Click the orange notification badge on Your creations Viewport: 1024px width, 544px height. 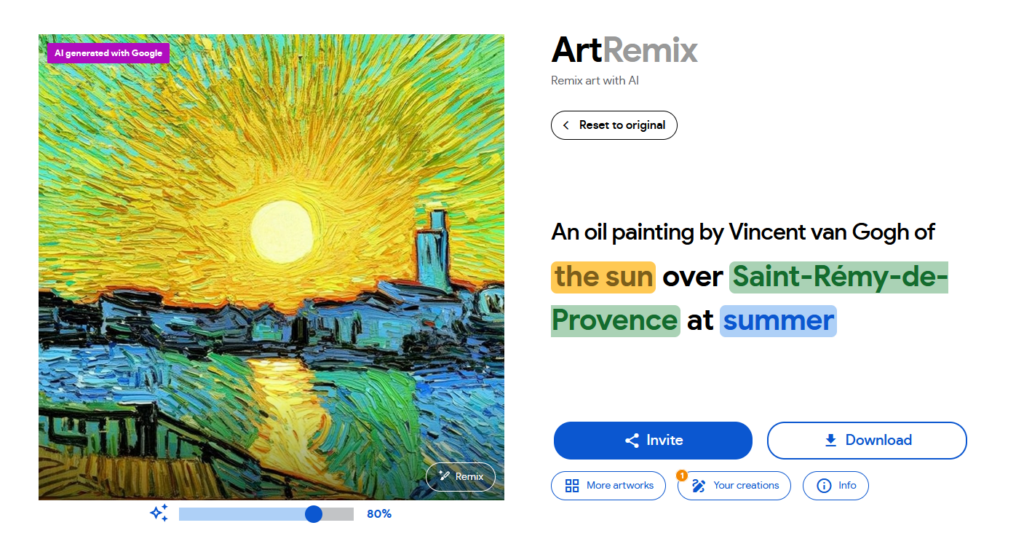tap(682, 475)
